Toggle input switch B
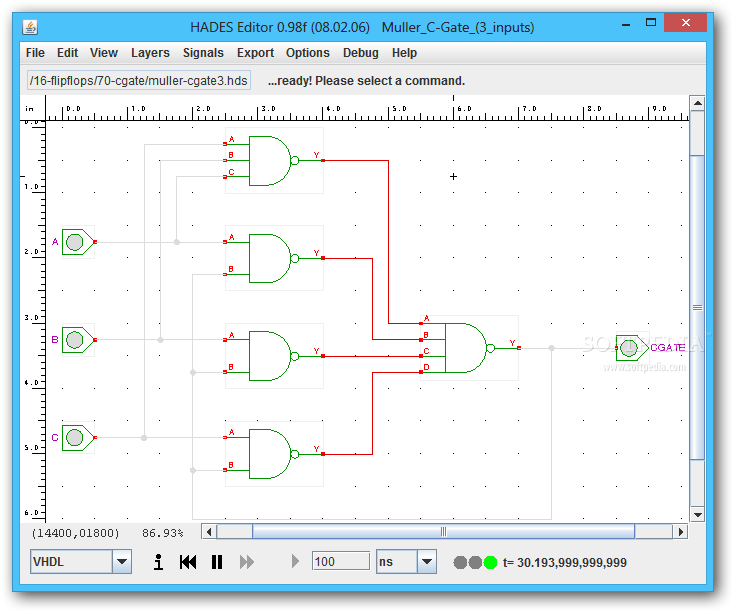 pos(75,340)
